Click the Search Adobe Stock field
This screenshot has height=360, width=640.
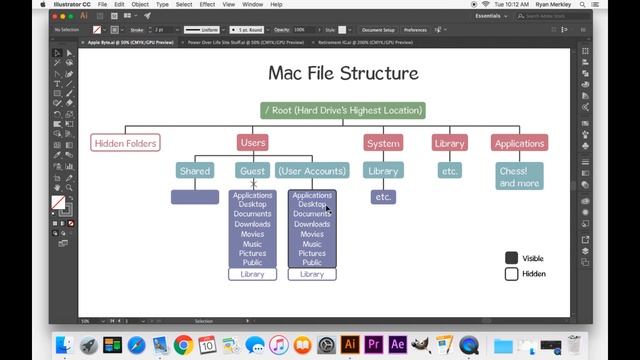pos(553,16)
